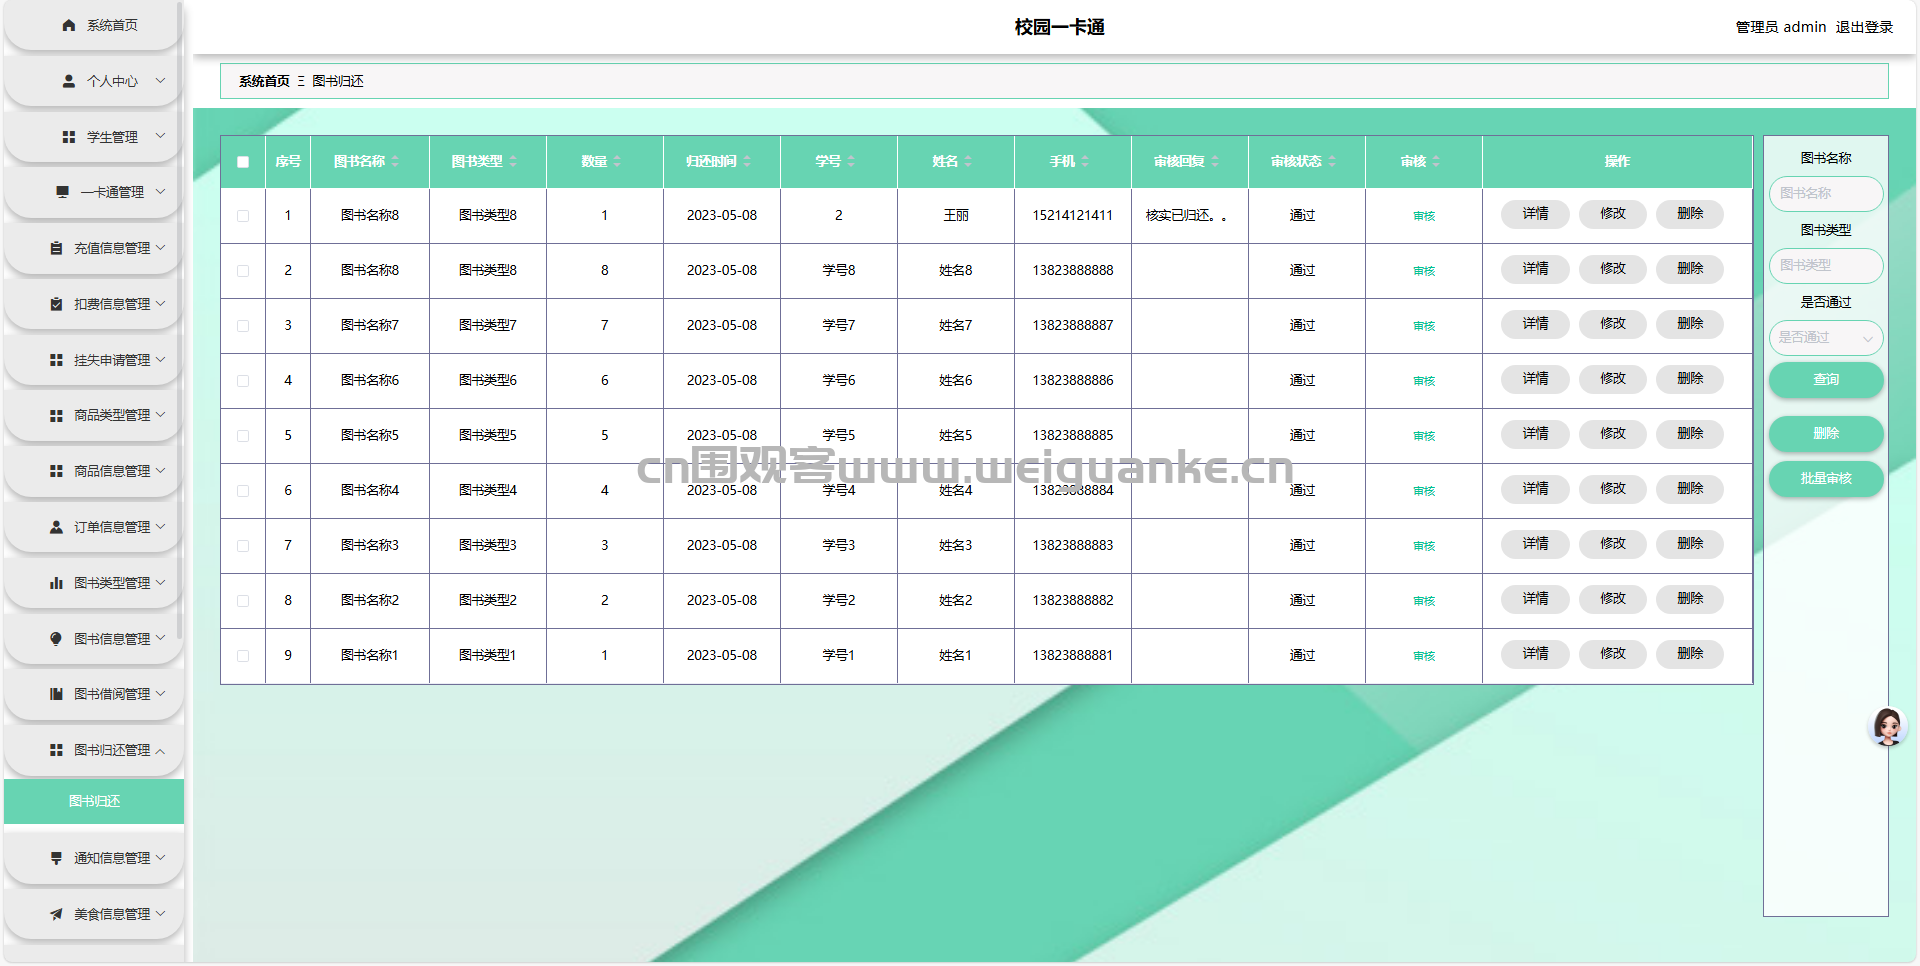Click the 图书类型 search input
The image size is (1920, 966).
point(1826,266)
